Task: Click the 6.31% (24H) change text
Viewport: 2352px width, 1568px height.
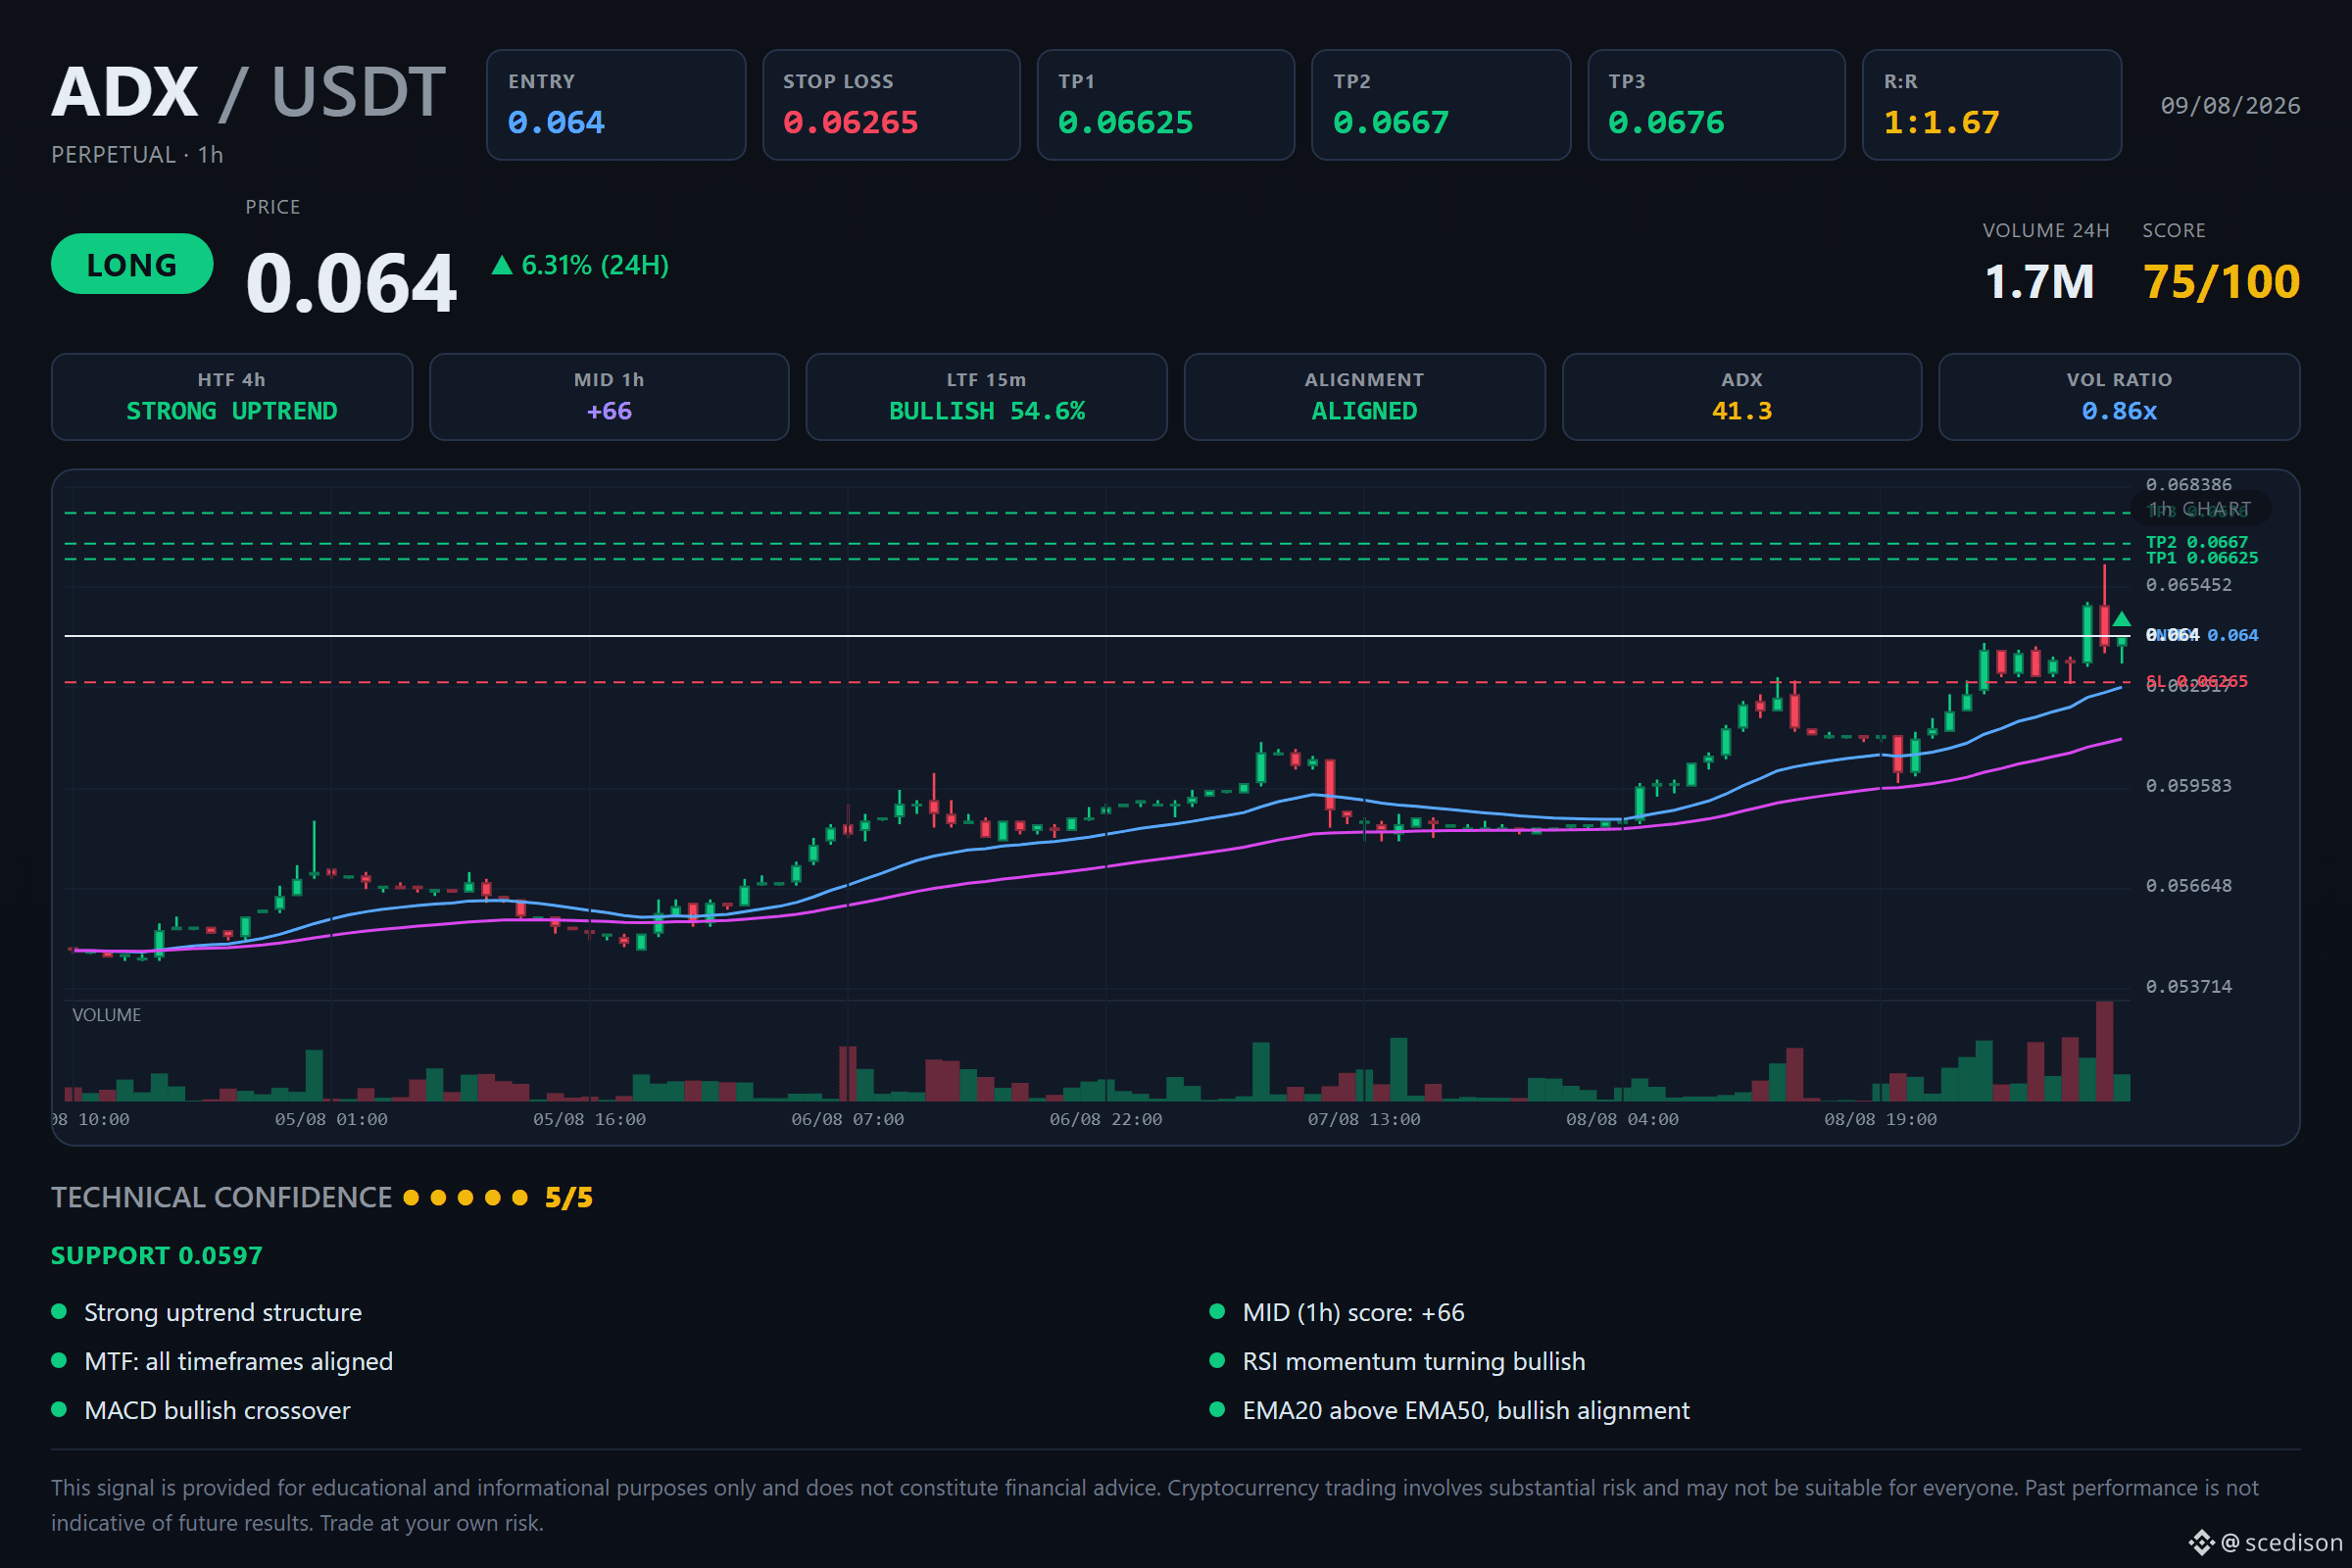Action: pos(595,265)
